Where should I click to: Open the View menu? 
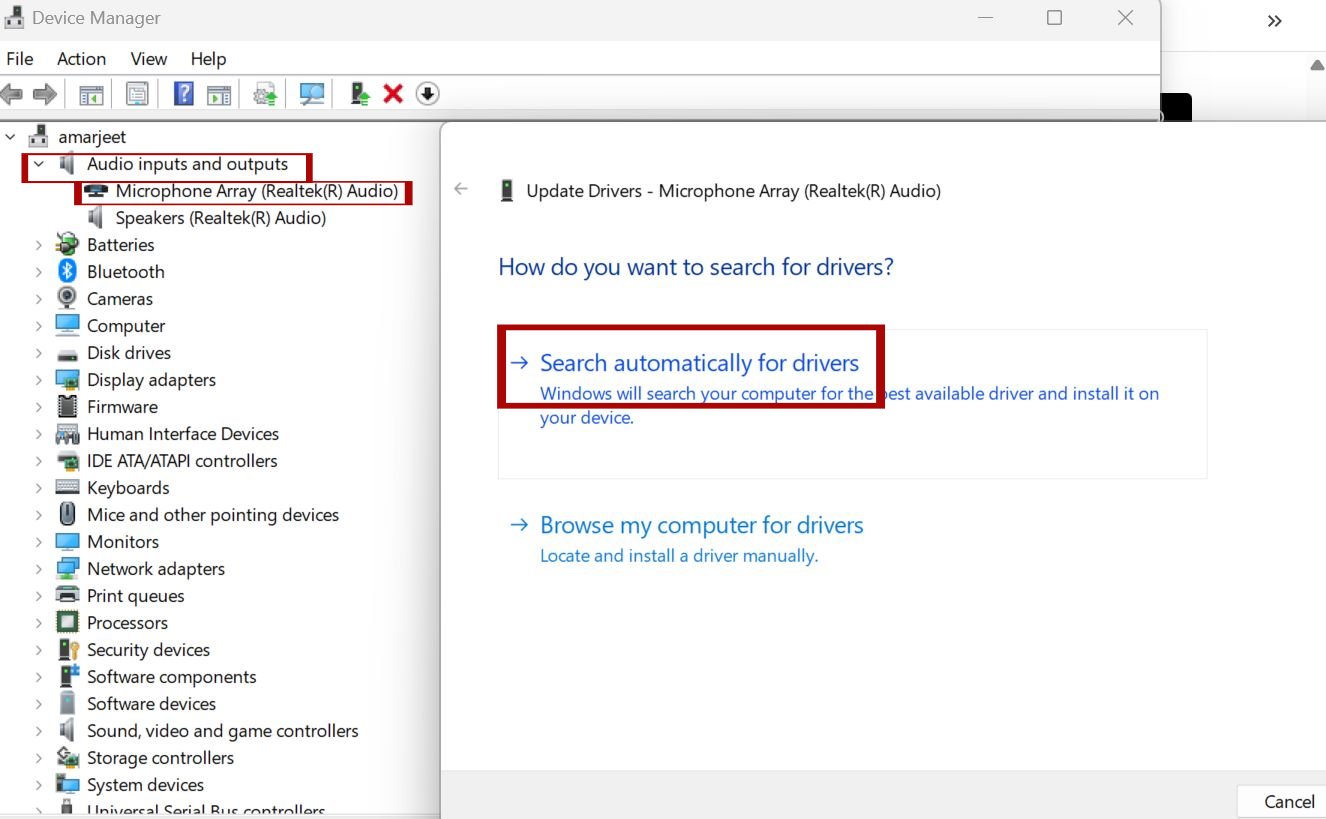click(148, 58)
